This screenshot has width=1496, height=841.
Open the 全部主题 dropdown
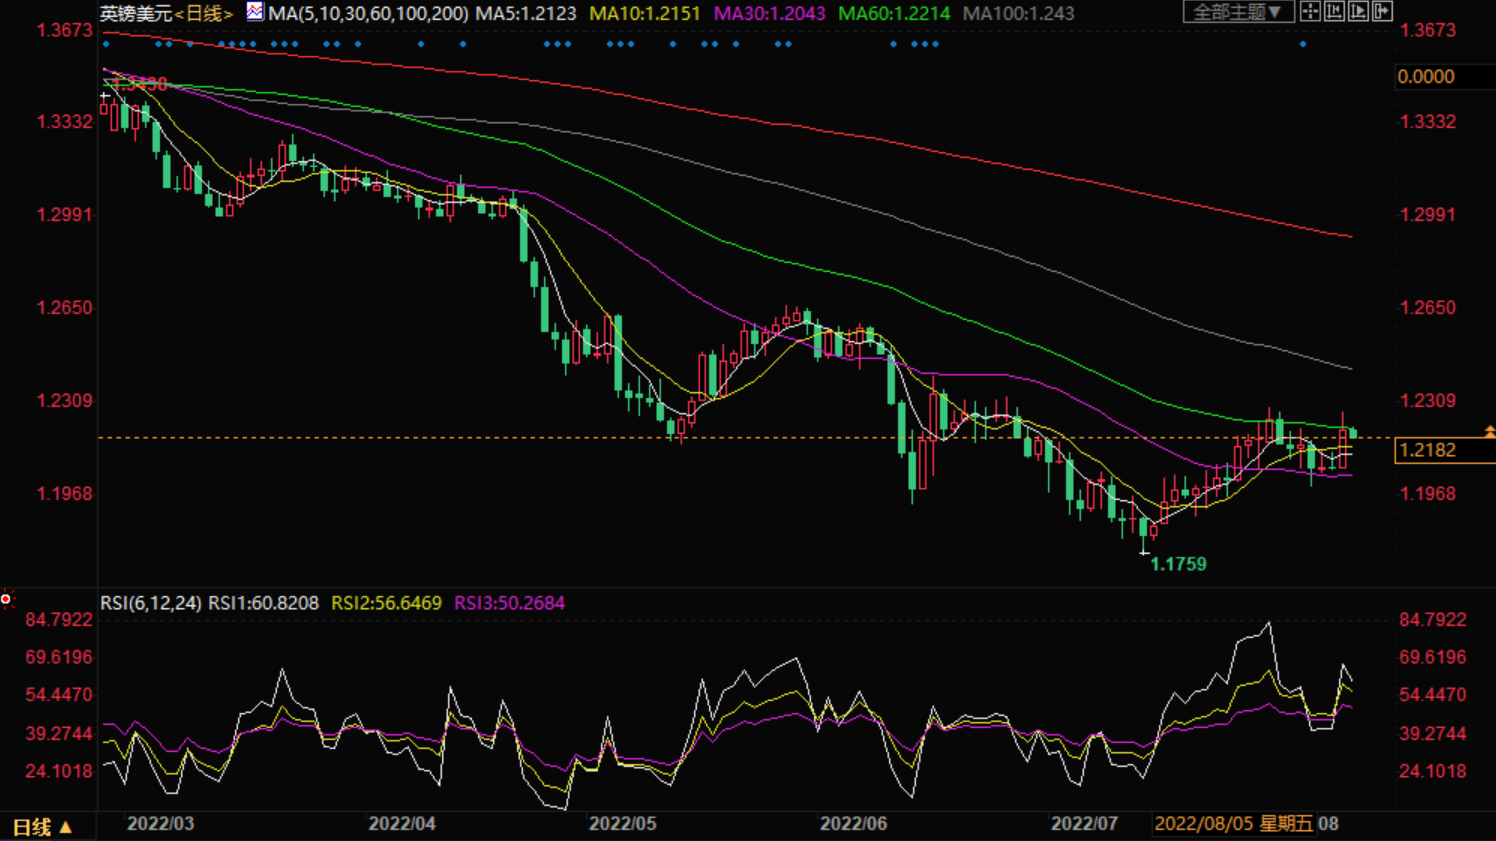pyautogui.click(x=1238, y=12)
